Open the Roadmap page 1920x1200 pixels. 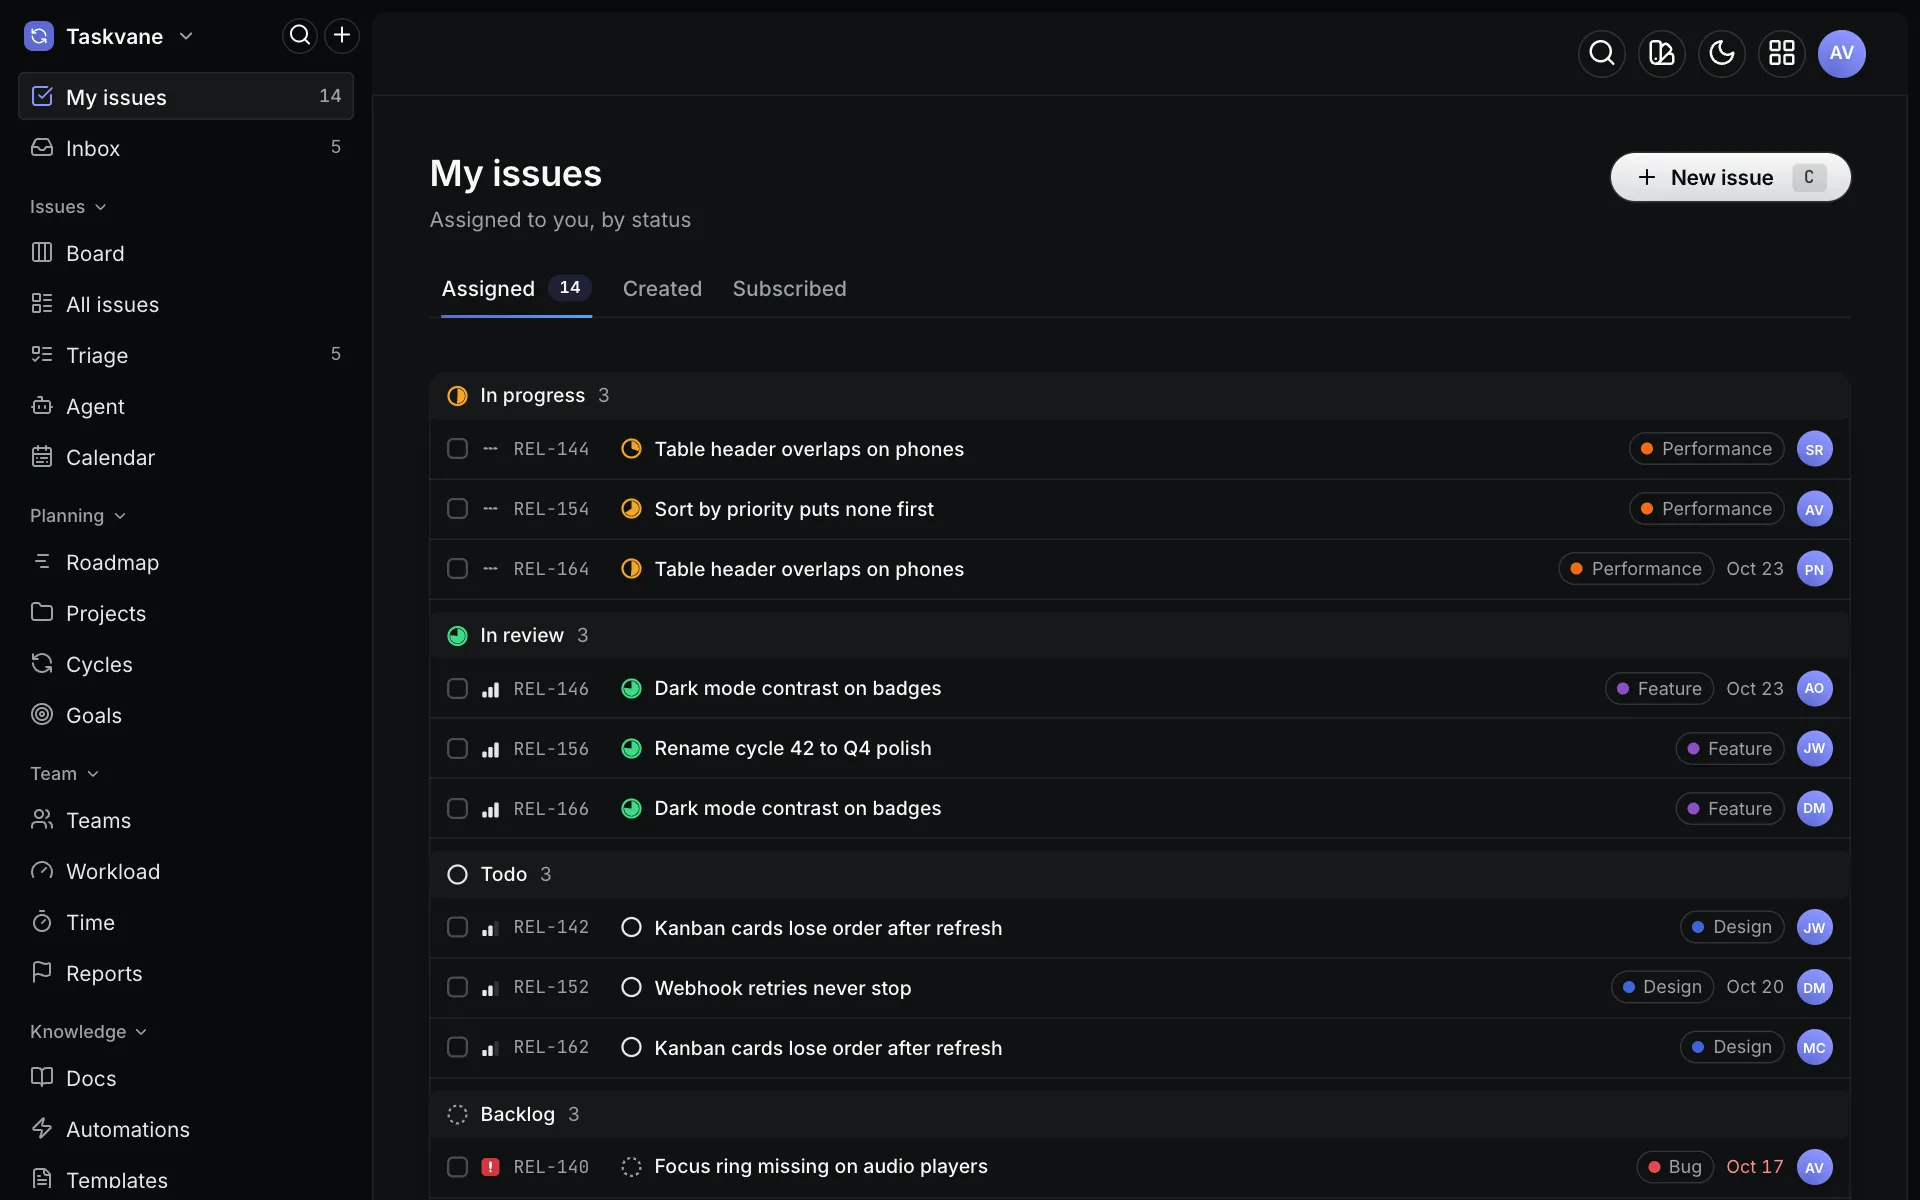186,562
